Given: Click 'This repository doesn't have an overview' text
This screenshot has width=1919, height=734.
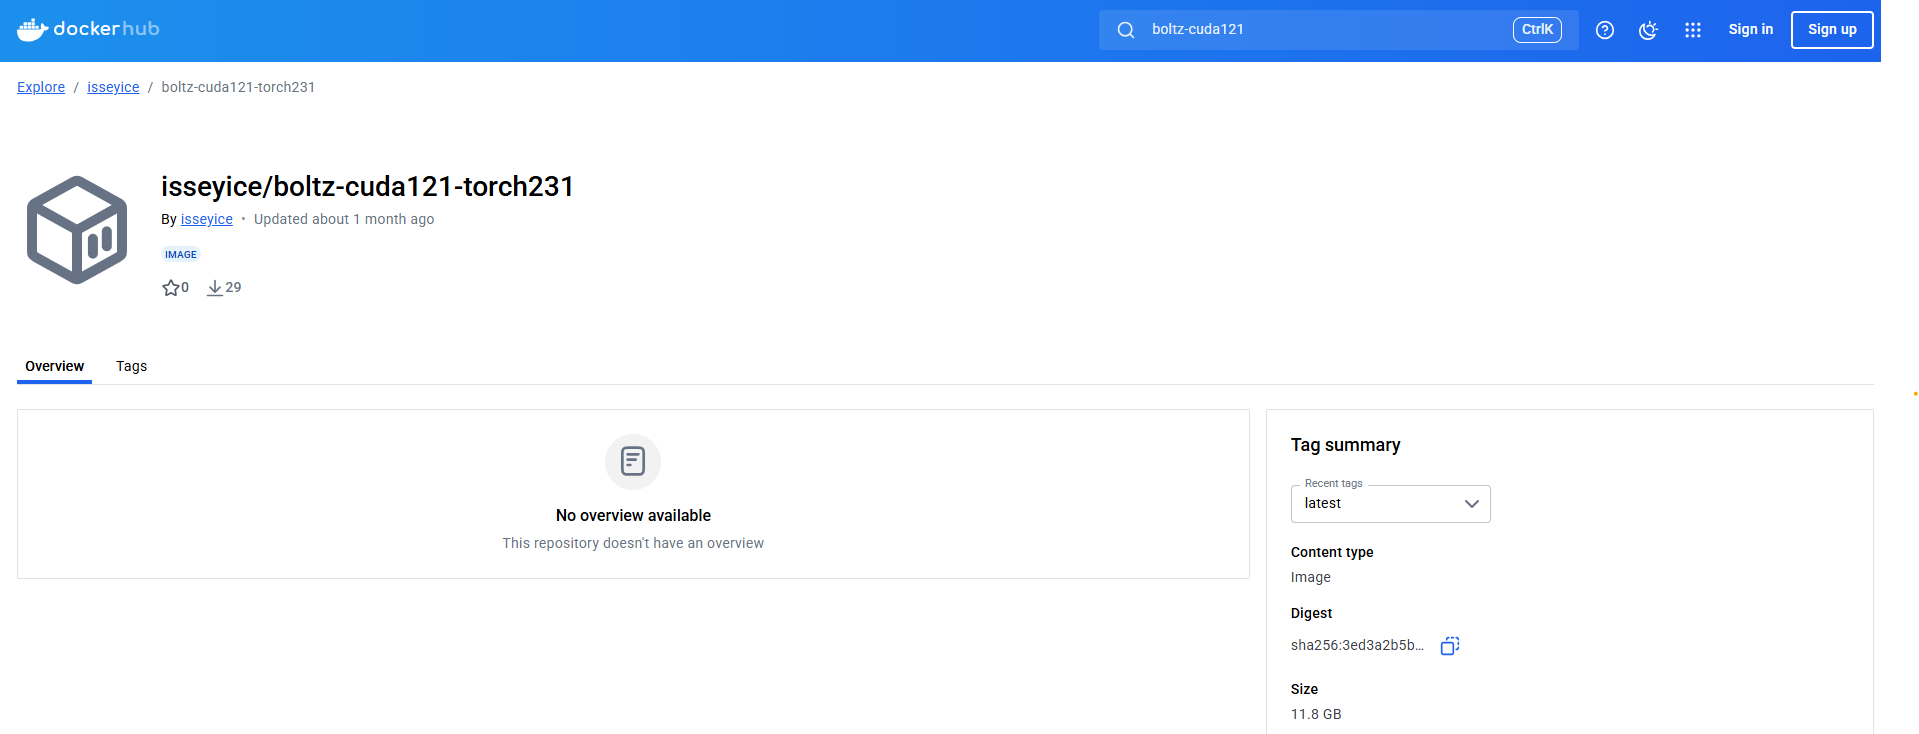Looking at the screenshot, I should 633,543.
